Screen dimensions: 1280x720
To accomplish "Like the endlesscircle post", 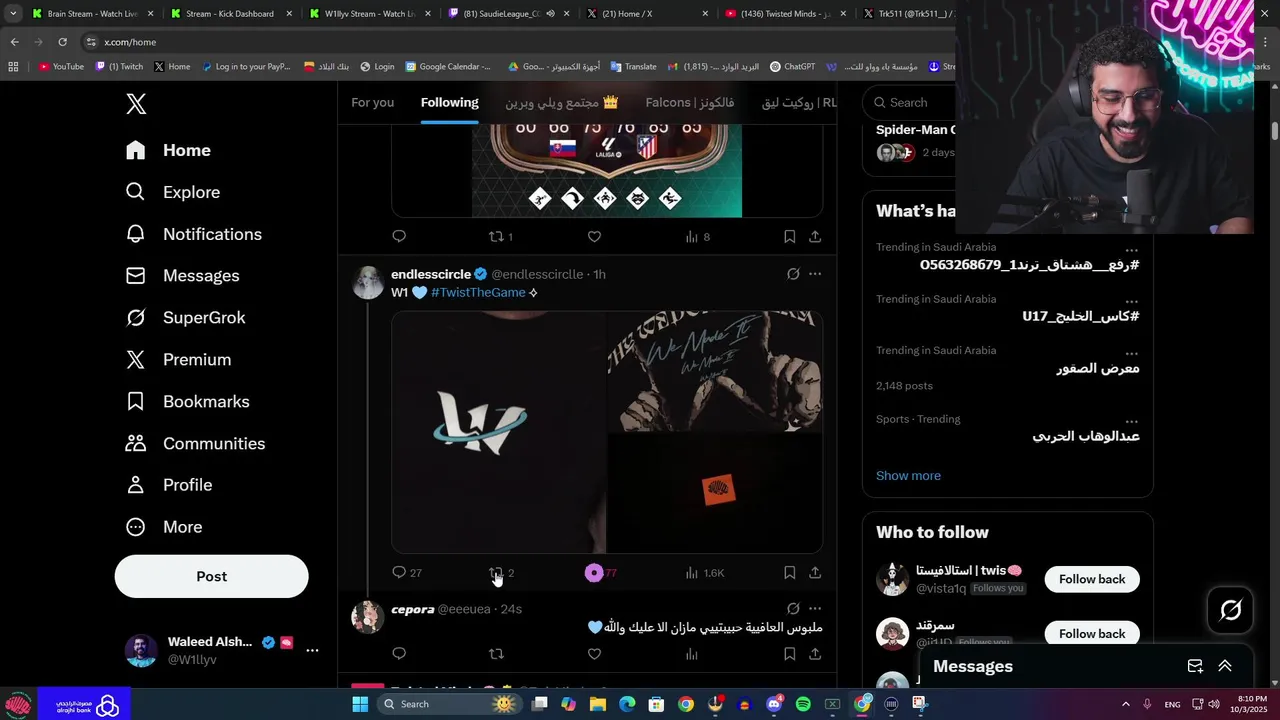I will (594, 573).
